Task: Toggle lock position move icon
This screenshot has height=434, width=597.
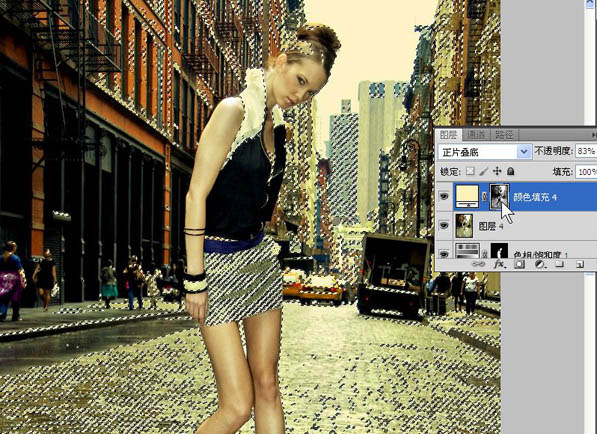Action: pos(497,171)
